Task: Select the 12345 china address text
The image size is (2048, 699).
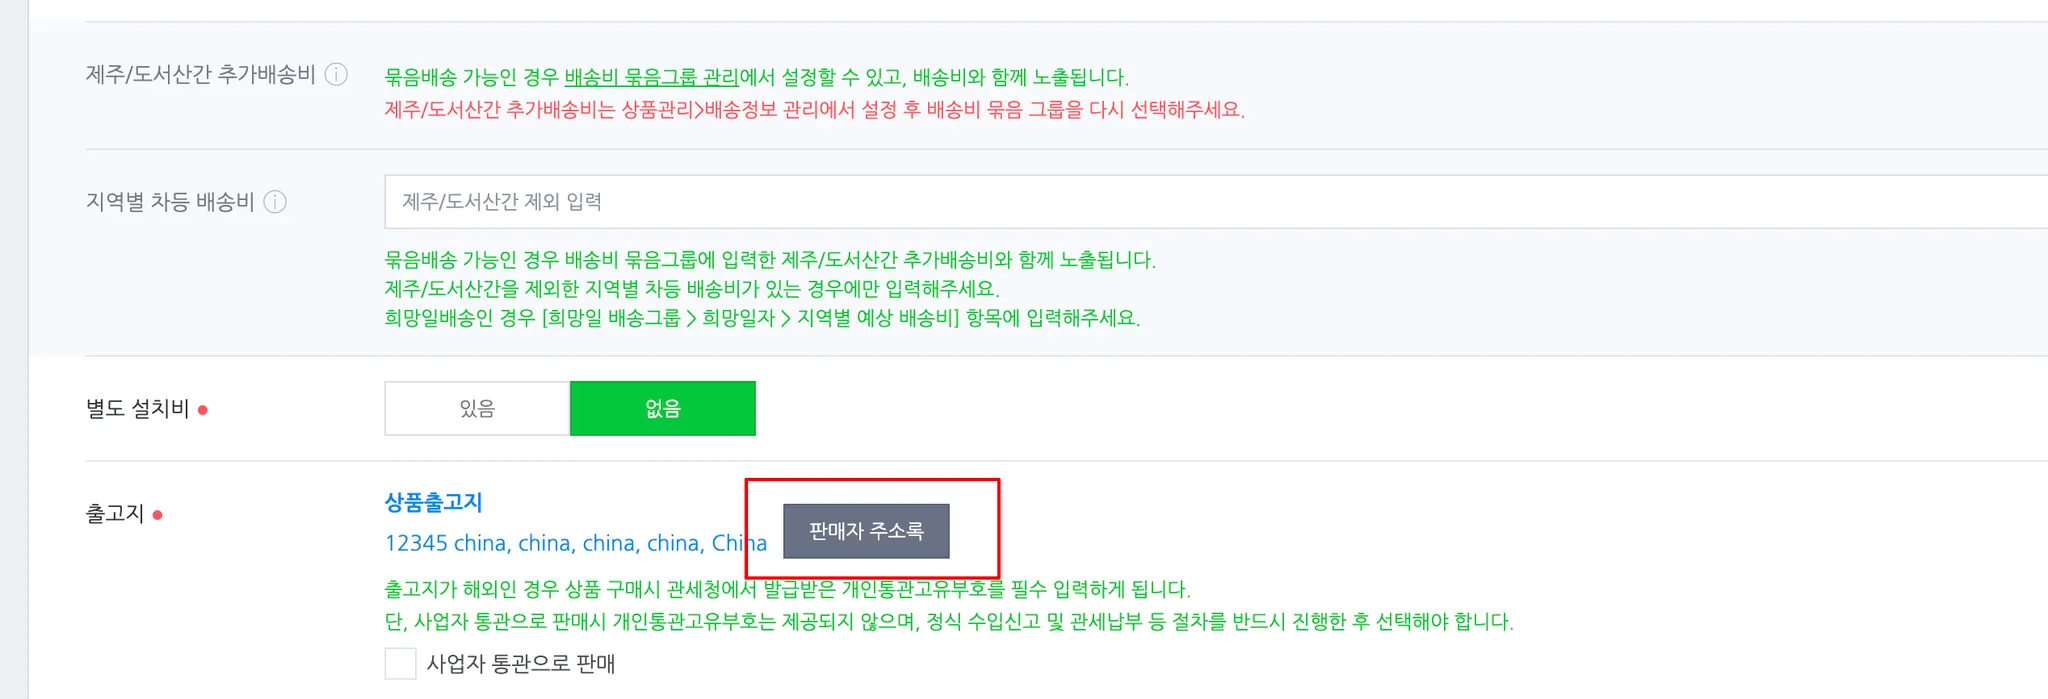Action: [x=576, y=543]
